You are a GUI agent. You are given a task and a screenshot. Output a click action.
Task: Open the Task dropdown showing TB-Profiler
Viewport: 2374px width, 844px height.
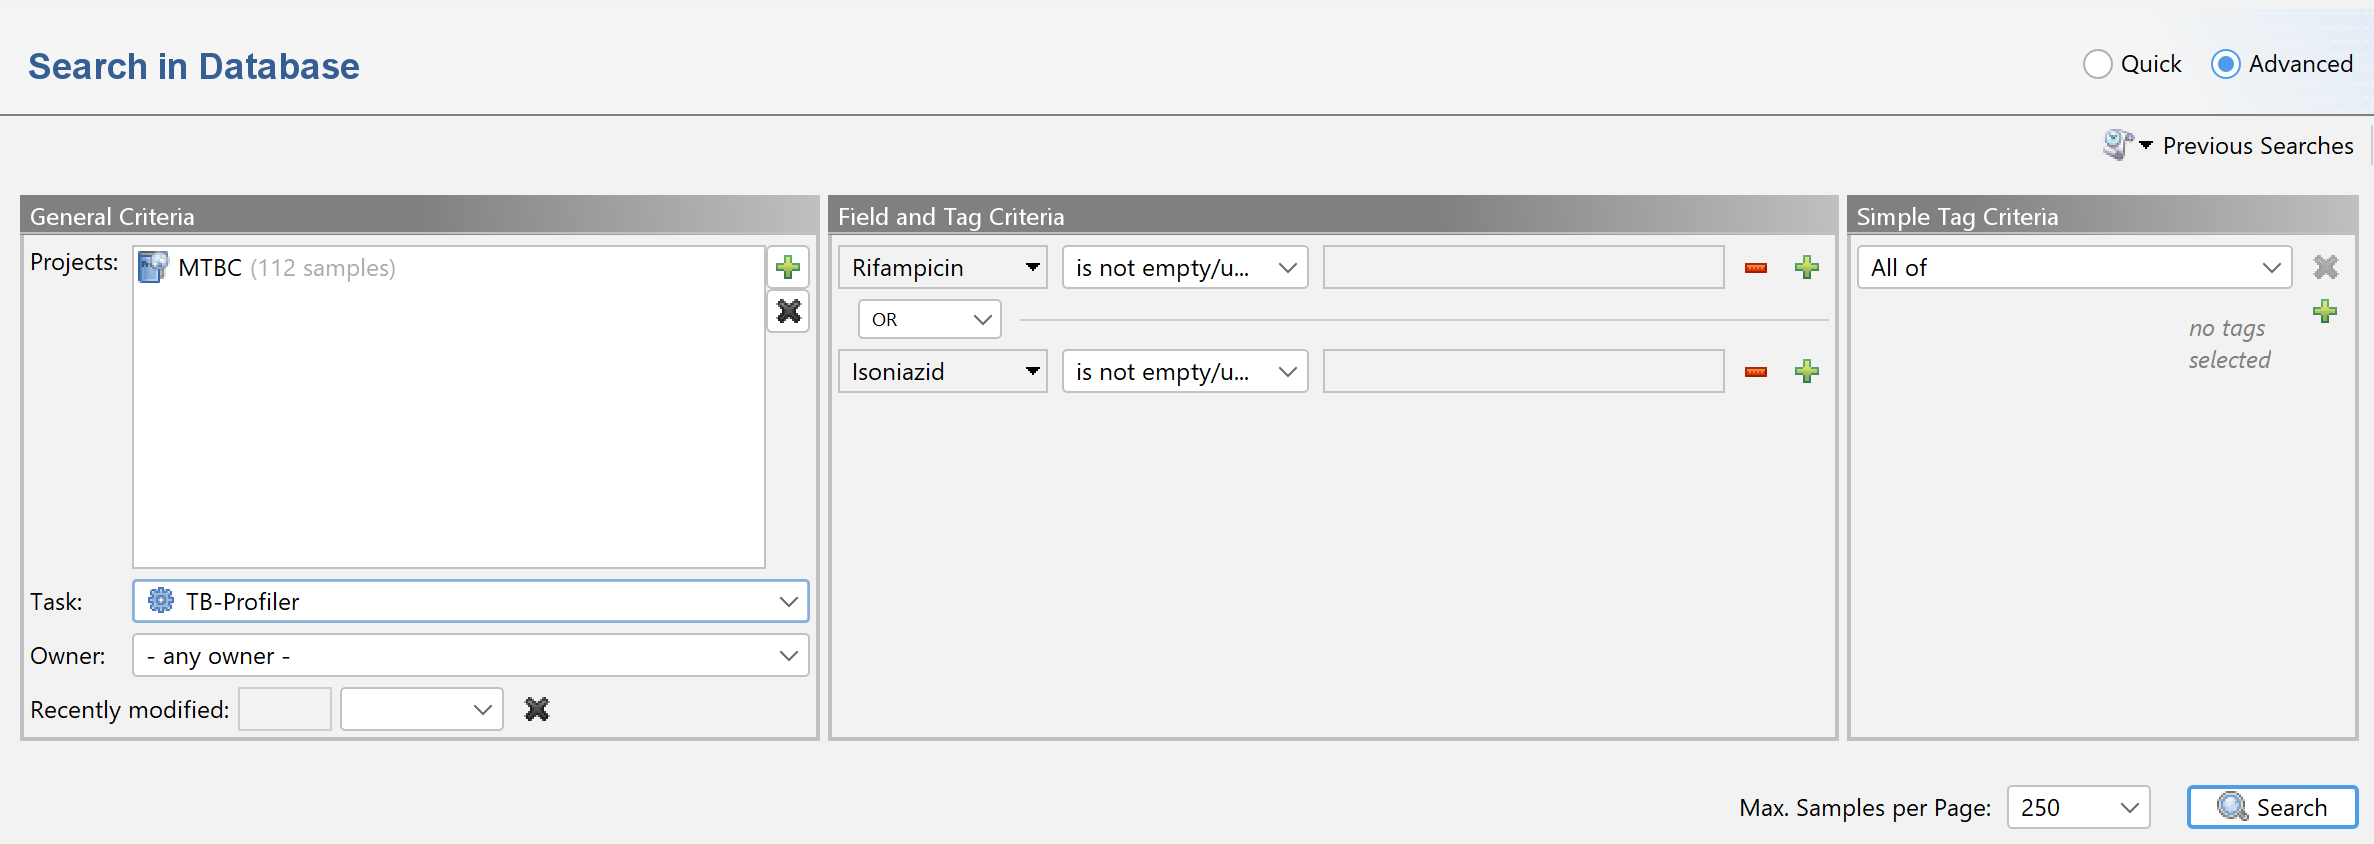click(470, 601)
